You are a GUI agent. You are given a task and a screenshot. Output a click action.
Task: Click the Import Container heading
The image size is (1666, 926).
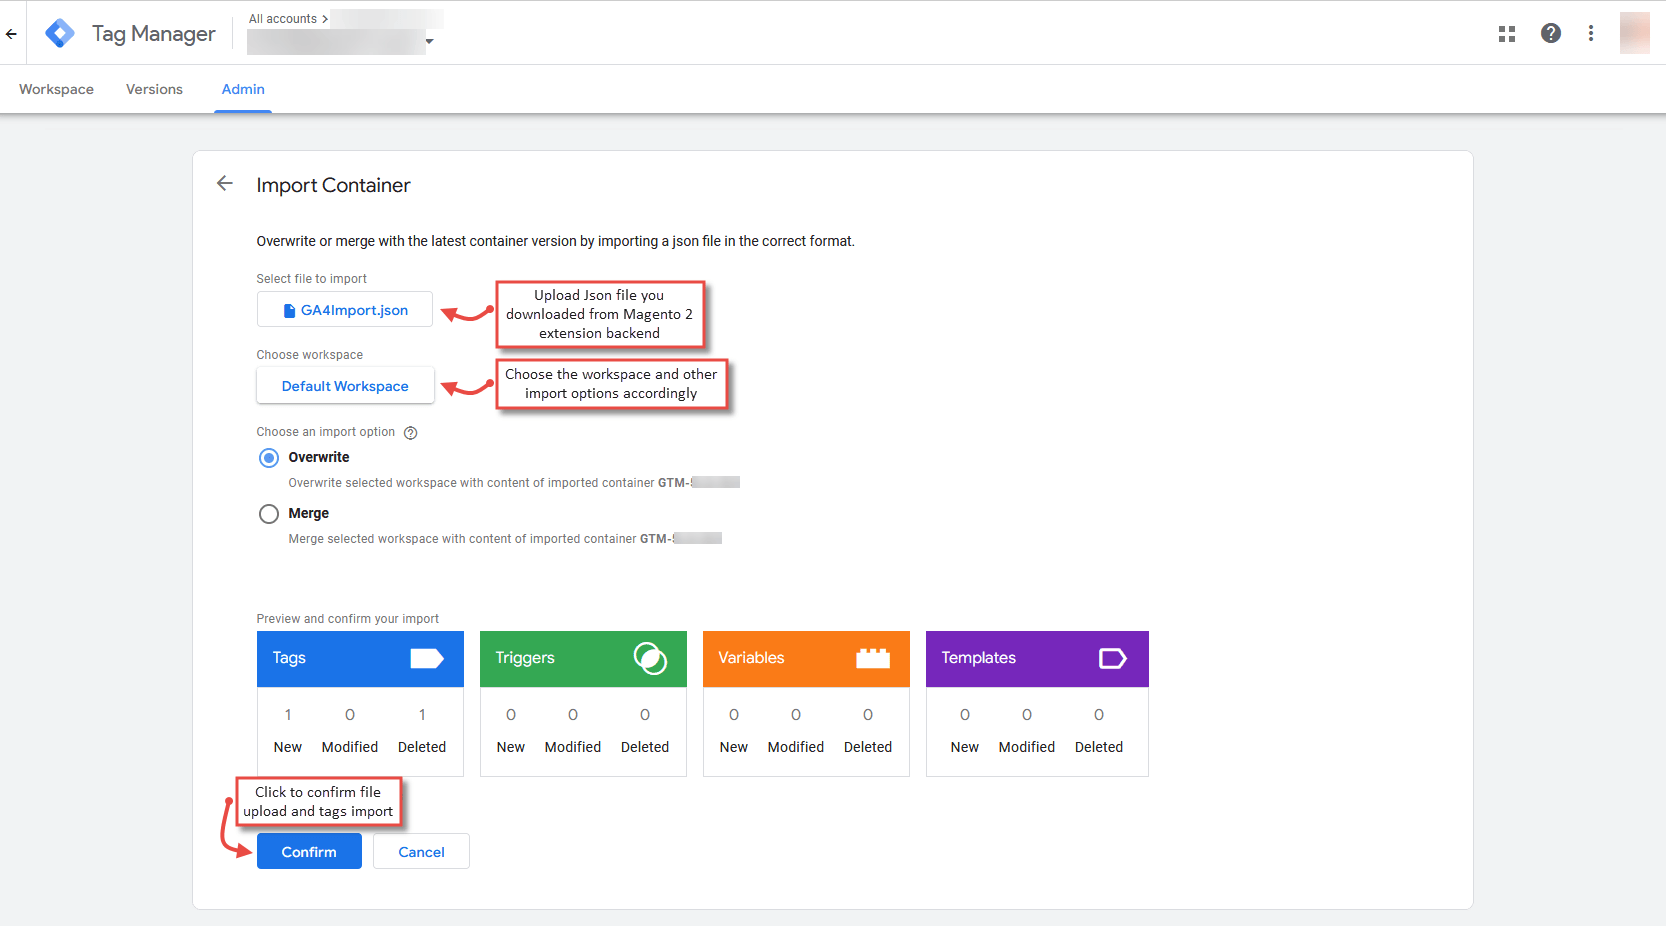tap(333, 185)
